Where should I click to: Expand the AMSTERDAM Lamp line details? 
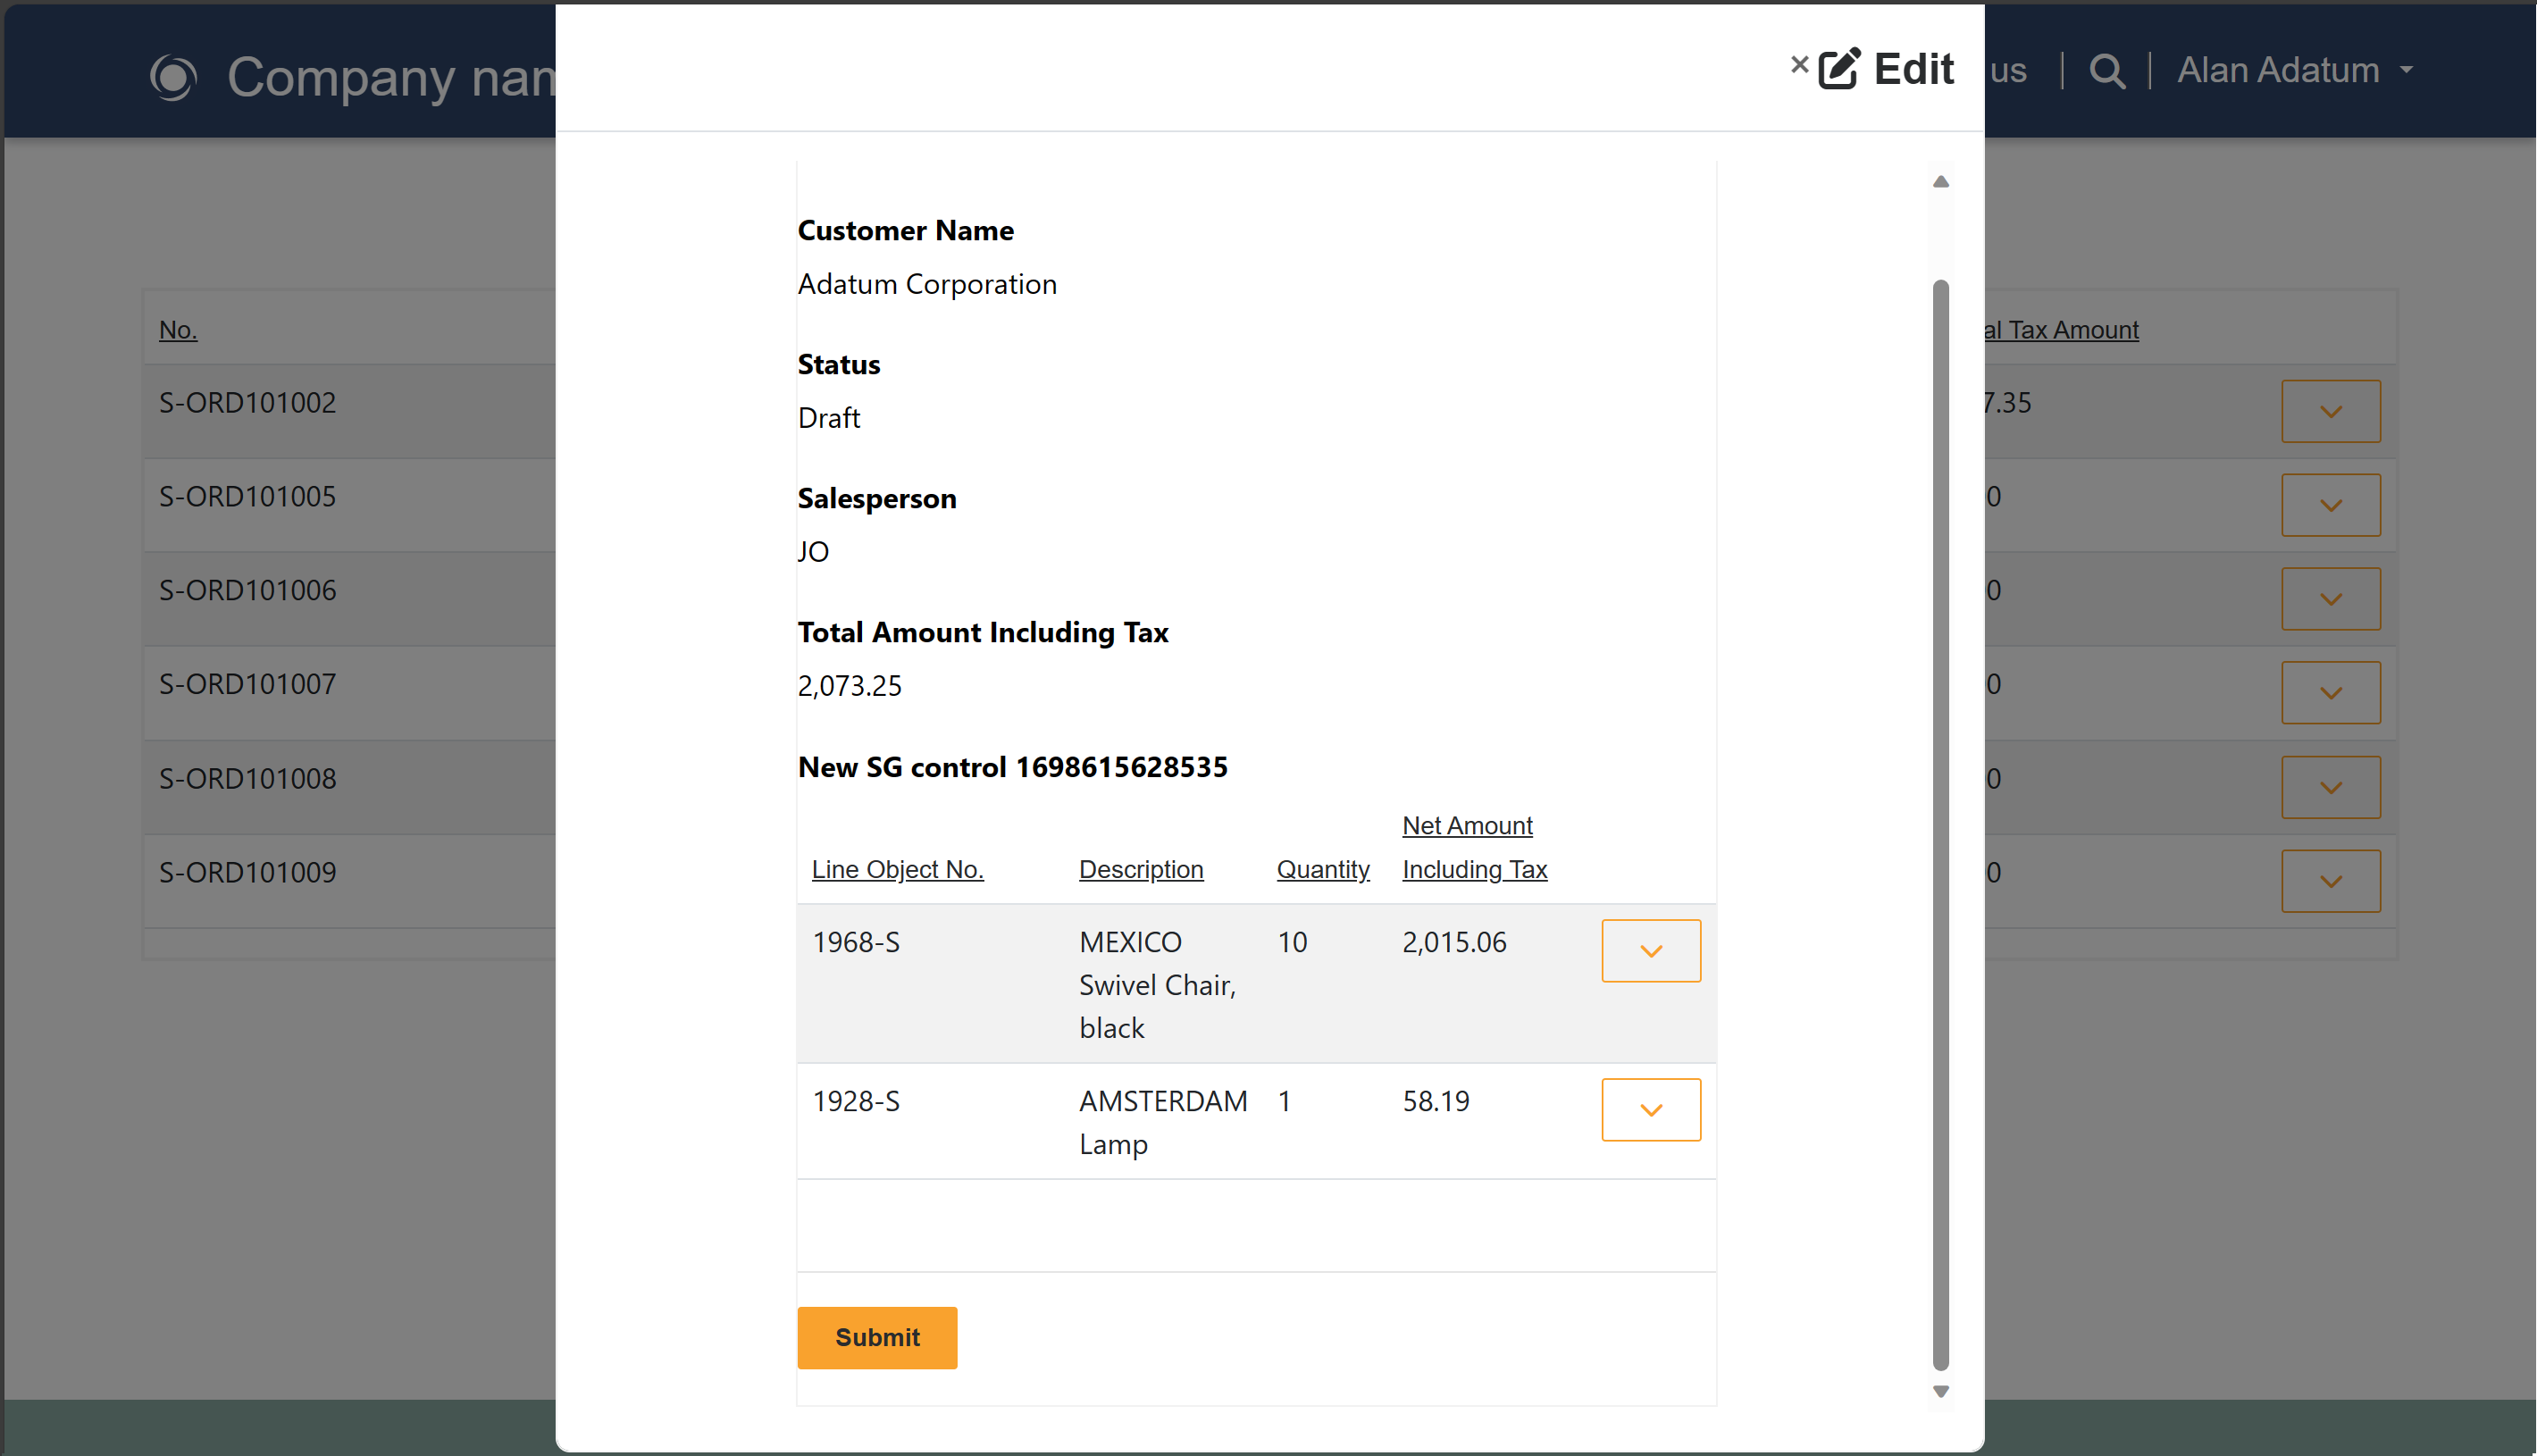pyautogui.click(x=1651, y=1109)
